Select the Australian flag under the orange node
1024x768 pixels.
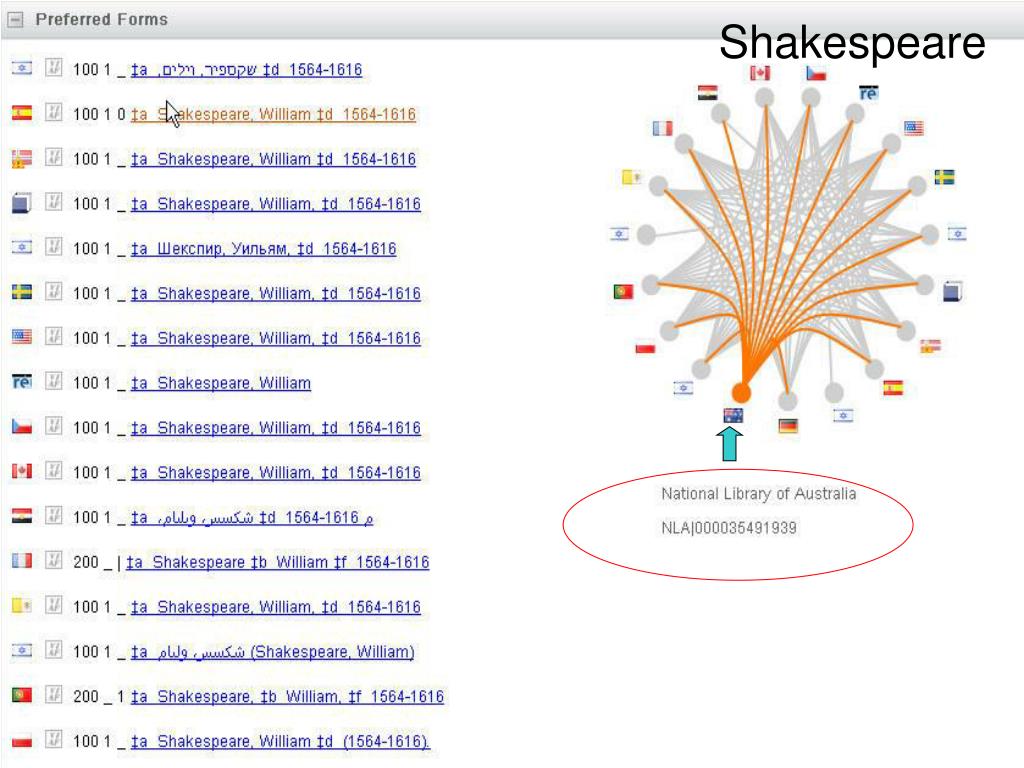(x=733, y=416)
